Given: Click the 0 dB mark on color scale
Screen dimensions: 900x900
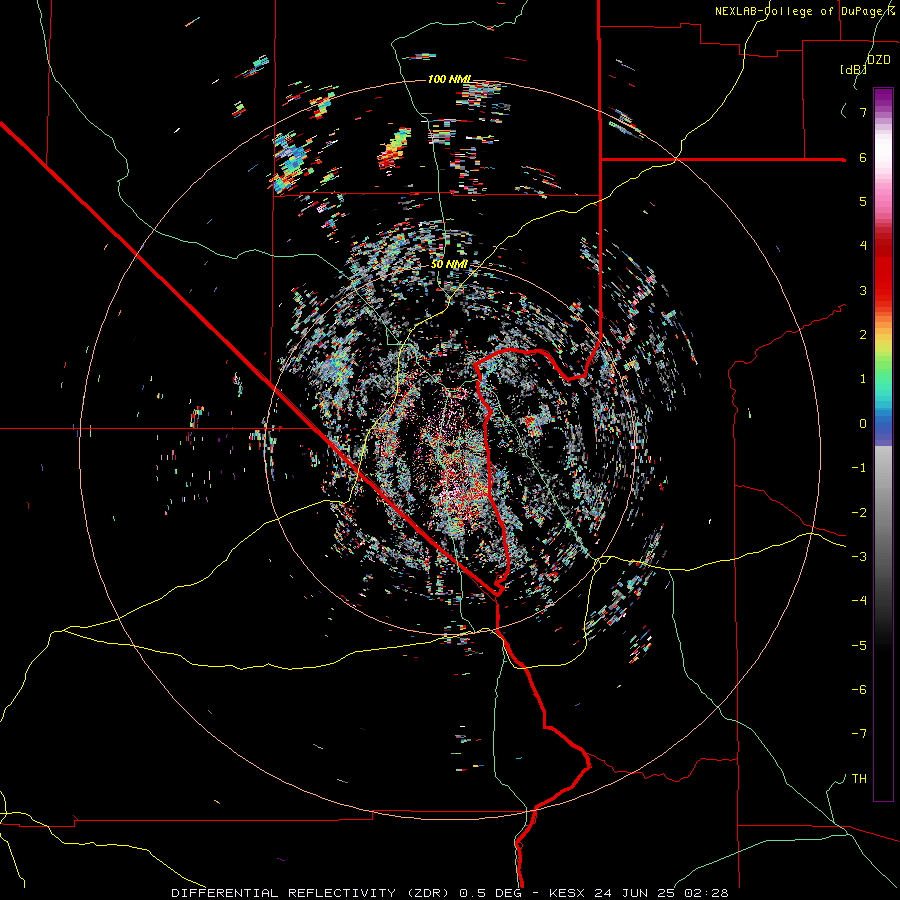Looking at the screenshot, I should 863,424.
